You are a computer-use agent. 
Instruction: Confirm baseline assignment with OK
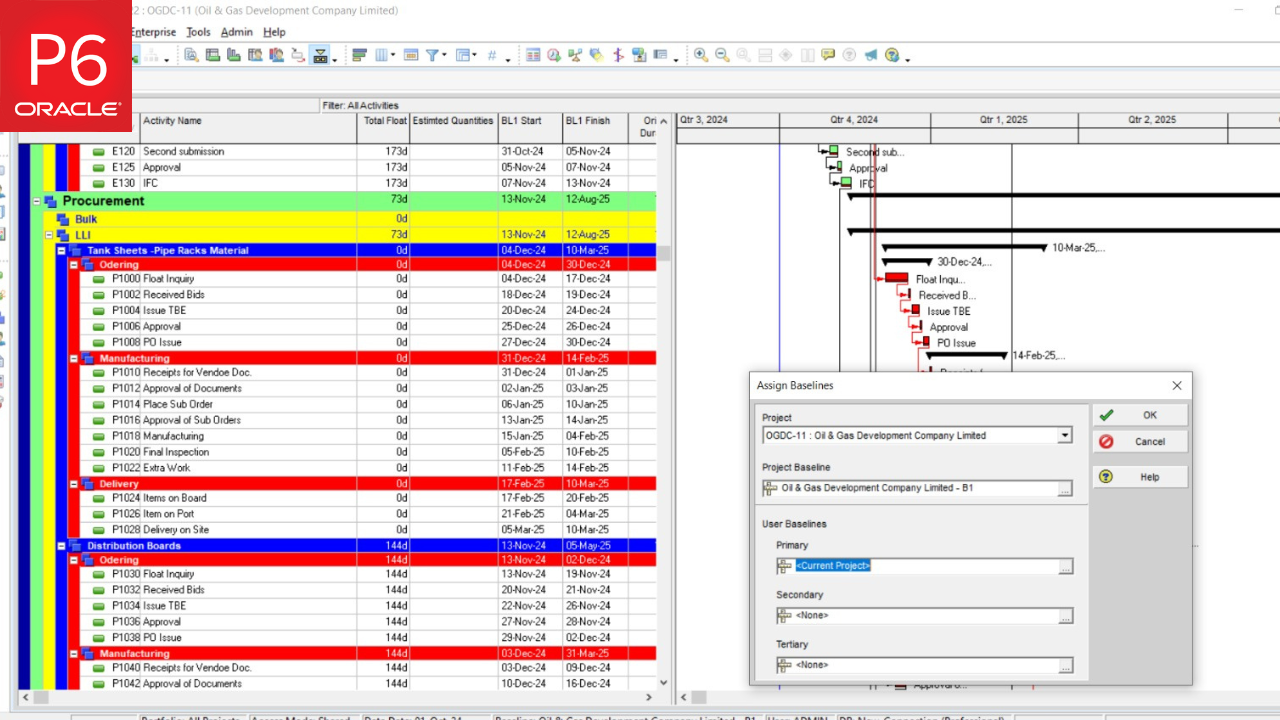(x=1139, y=414)
